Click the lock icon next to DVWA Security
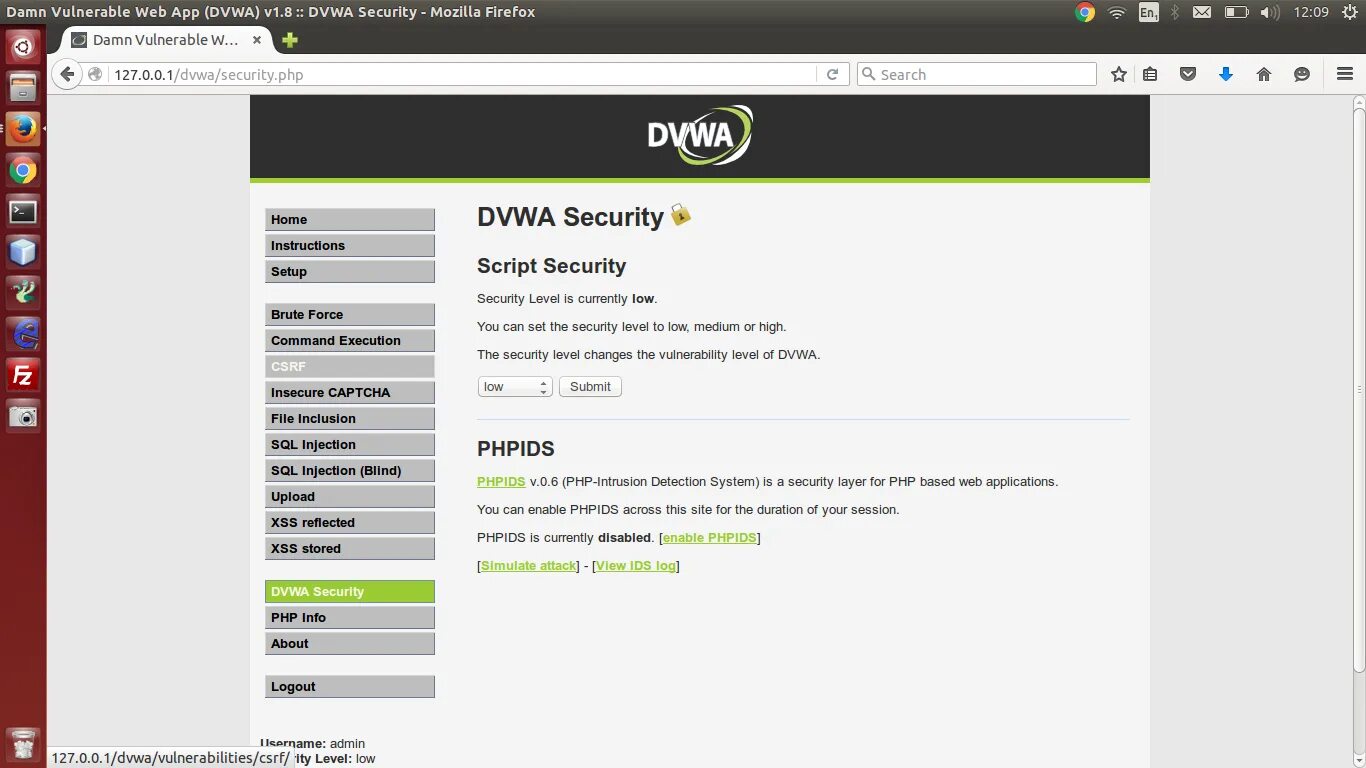This screenshot has width=1366, height=768. [x=681, y=214]
